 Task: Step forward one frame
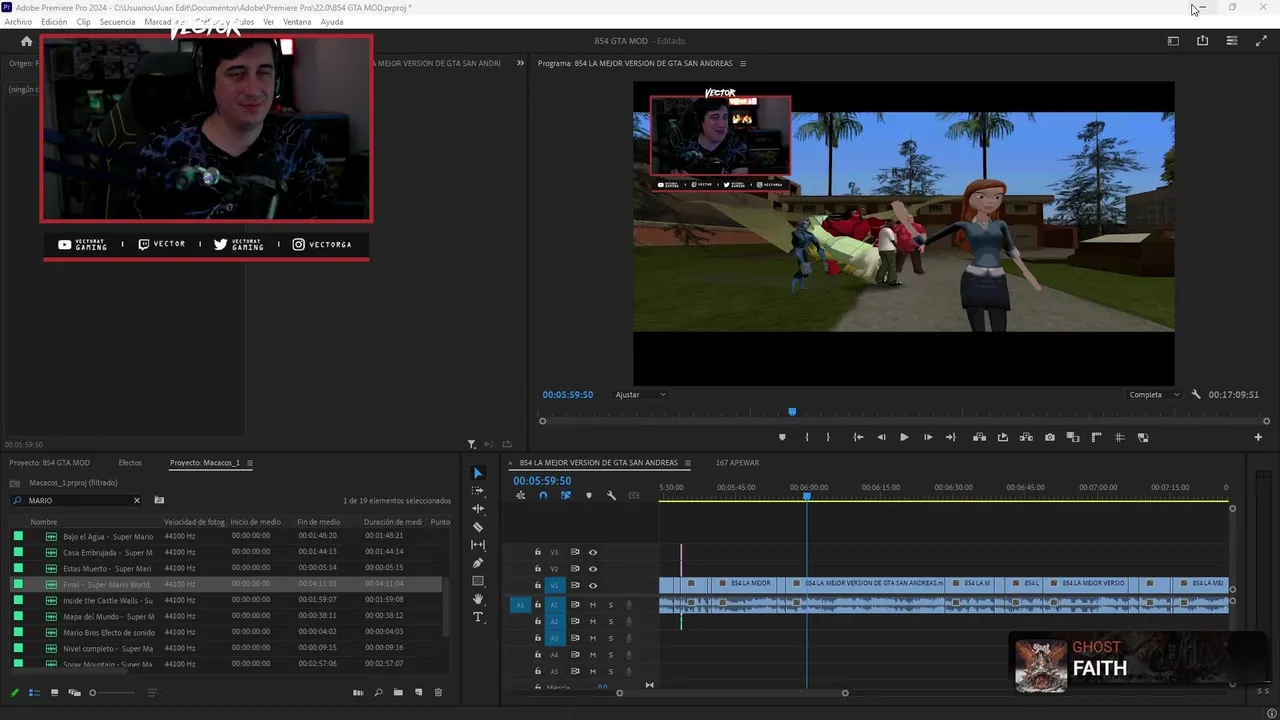point(928,437)
